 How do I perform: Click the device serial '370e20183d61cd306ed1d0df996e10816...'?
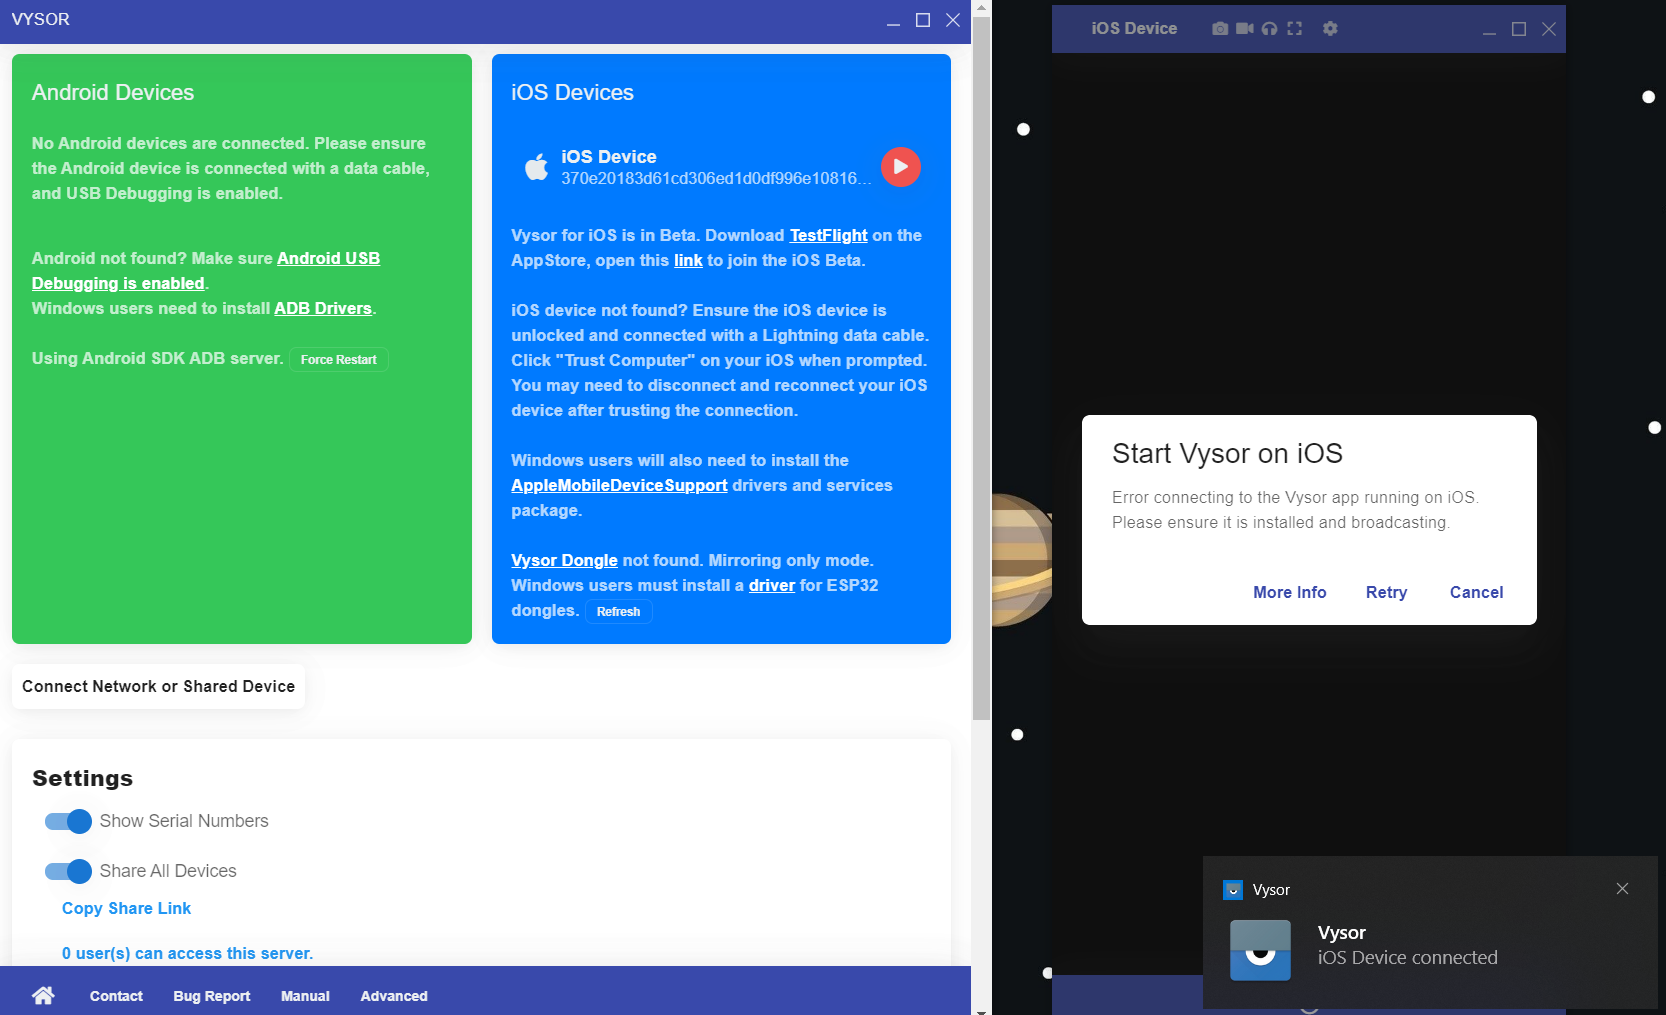pyautogui.click(x=716, y=178)
